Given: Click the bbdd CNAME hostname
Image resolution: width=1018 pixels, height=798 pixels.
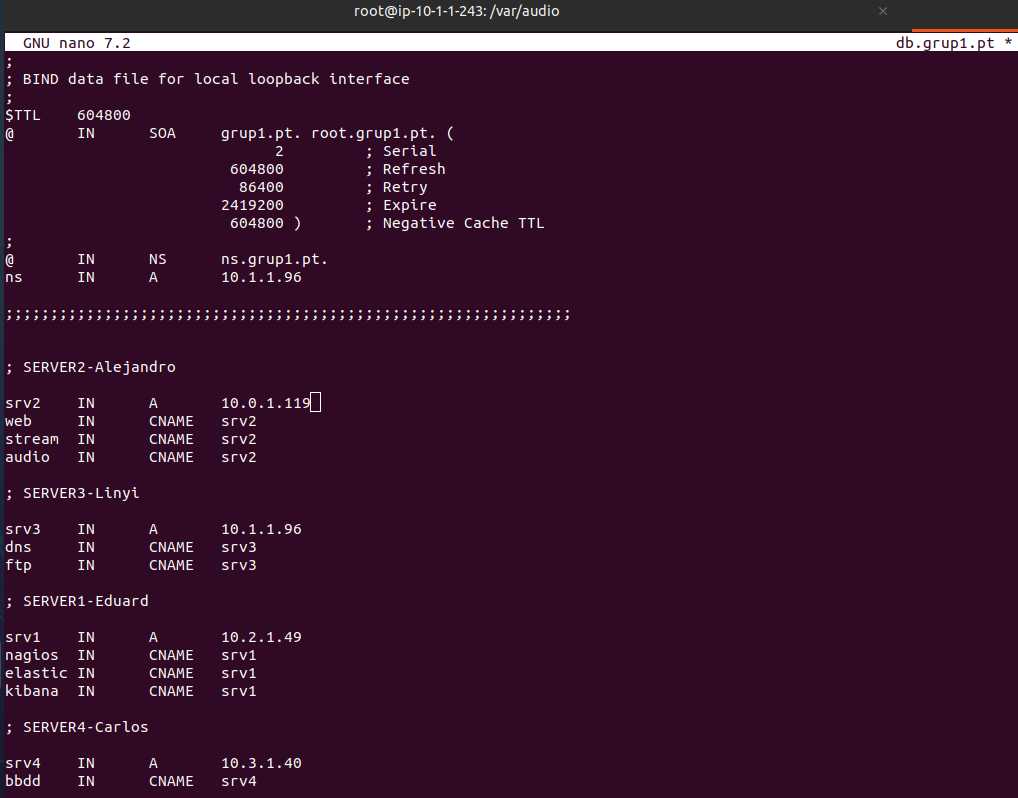Looking at the screenshot, I should [x=23, y=781].
